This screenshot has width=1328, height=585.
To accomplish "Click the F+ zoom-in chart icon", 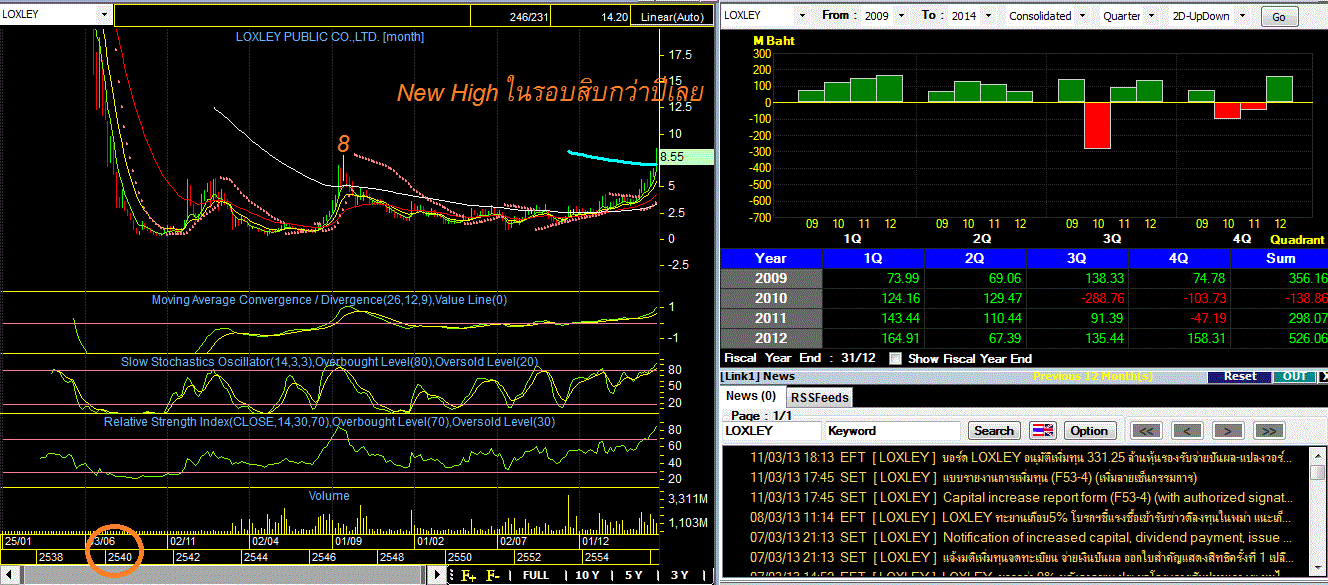I will coord(468,575).
